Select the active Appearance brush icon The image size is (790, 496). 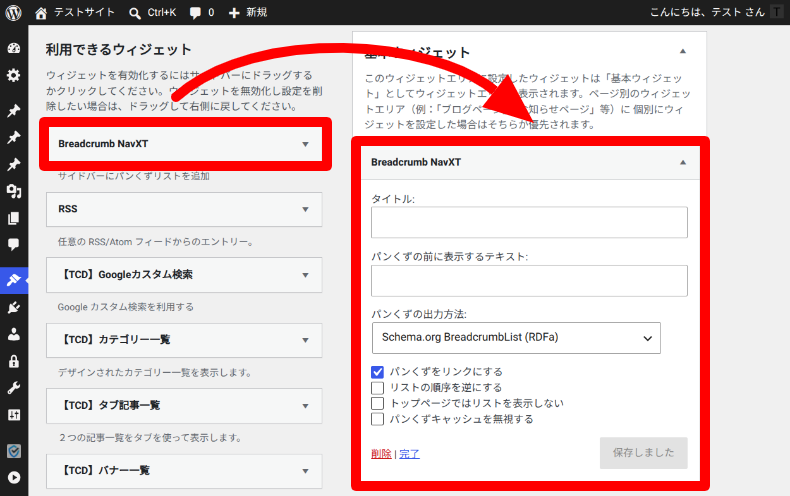tap(14, 280)
